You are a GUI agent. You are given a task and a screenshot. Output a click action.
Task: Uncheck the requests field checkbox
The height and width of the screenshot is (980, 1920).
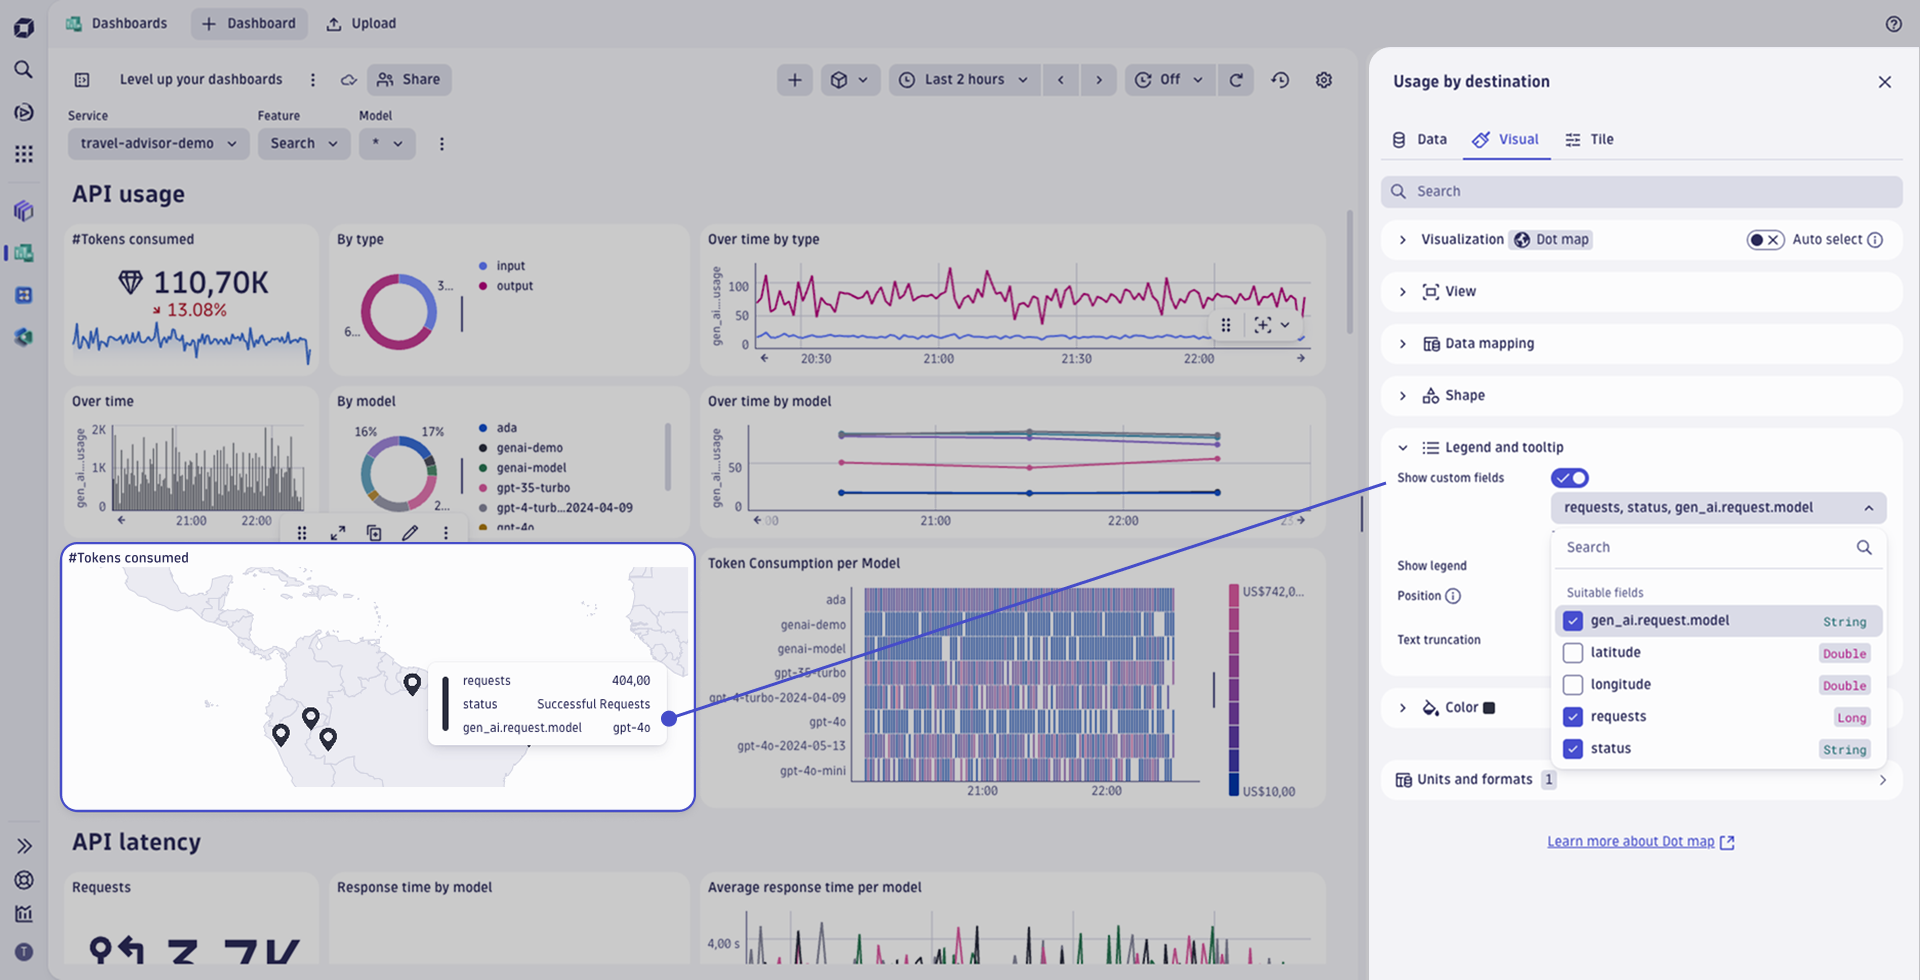(x=1572, y=716)
